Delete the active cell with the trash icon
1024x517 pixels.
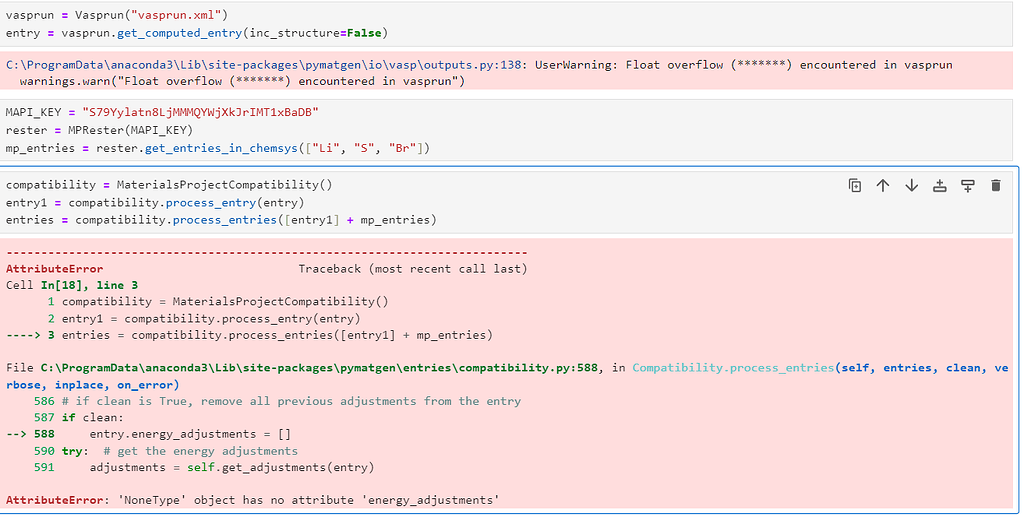(996, 186)
